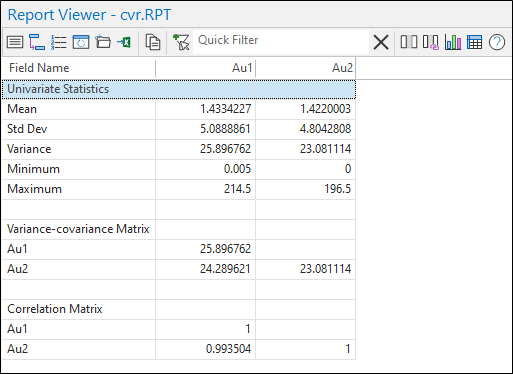513x374 pixels.
Task: Click into the Quick Filter box
Action: 281,42
